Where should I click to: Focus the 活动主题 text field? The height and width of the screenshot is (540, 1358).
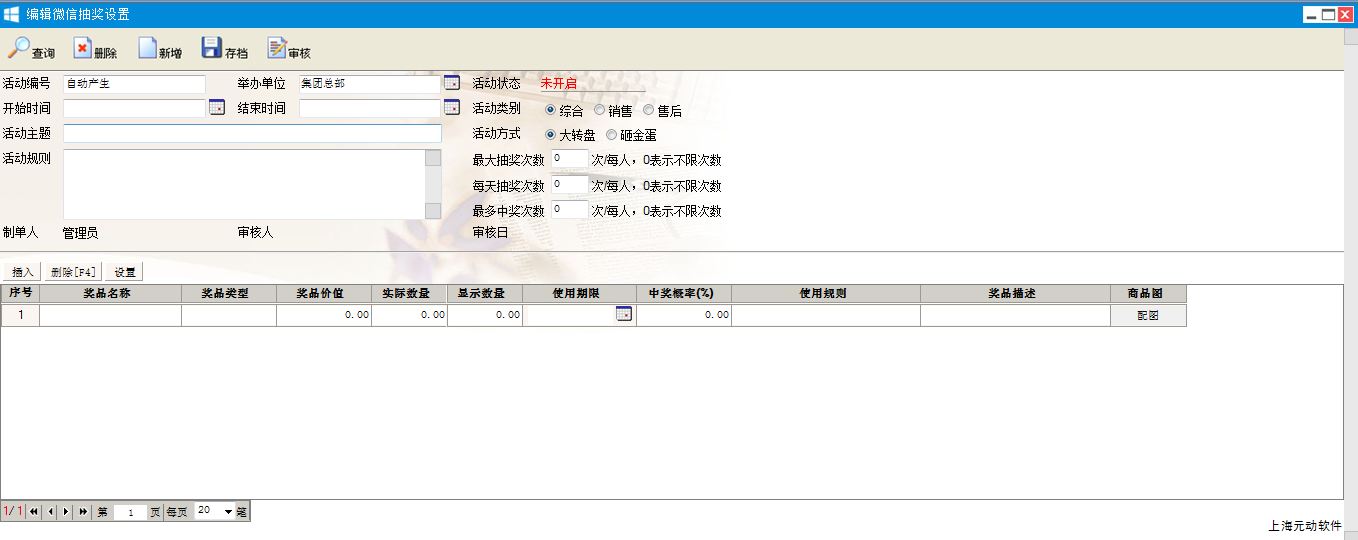coord(252,134)
